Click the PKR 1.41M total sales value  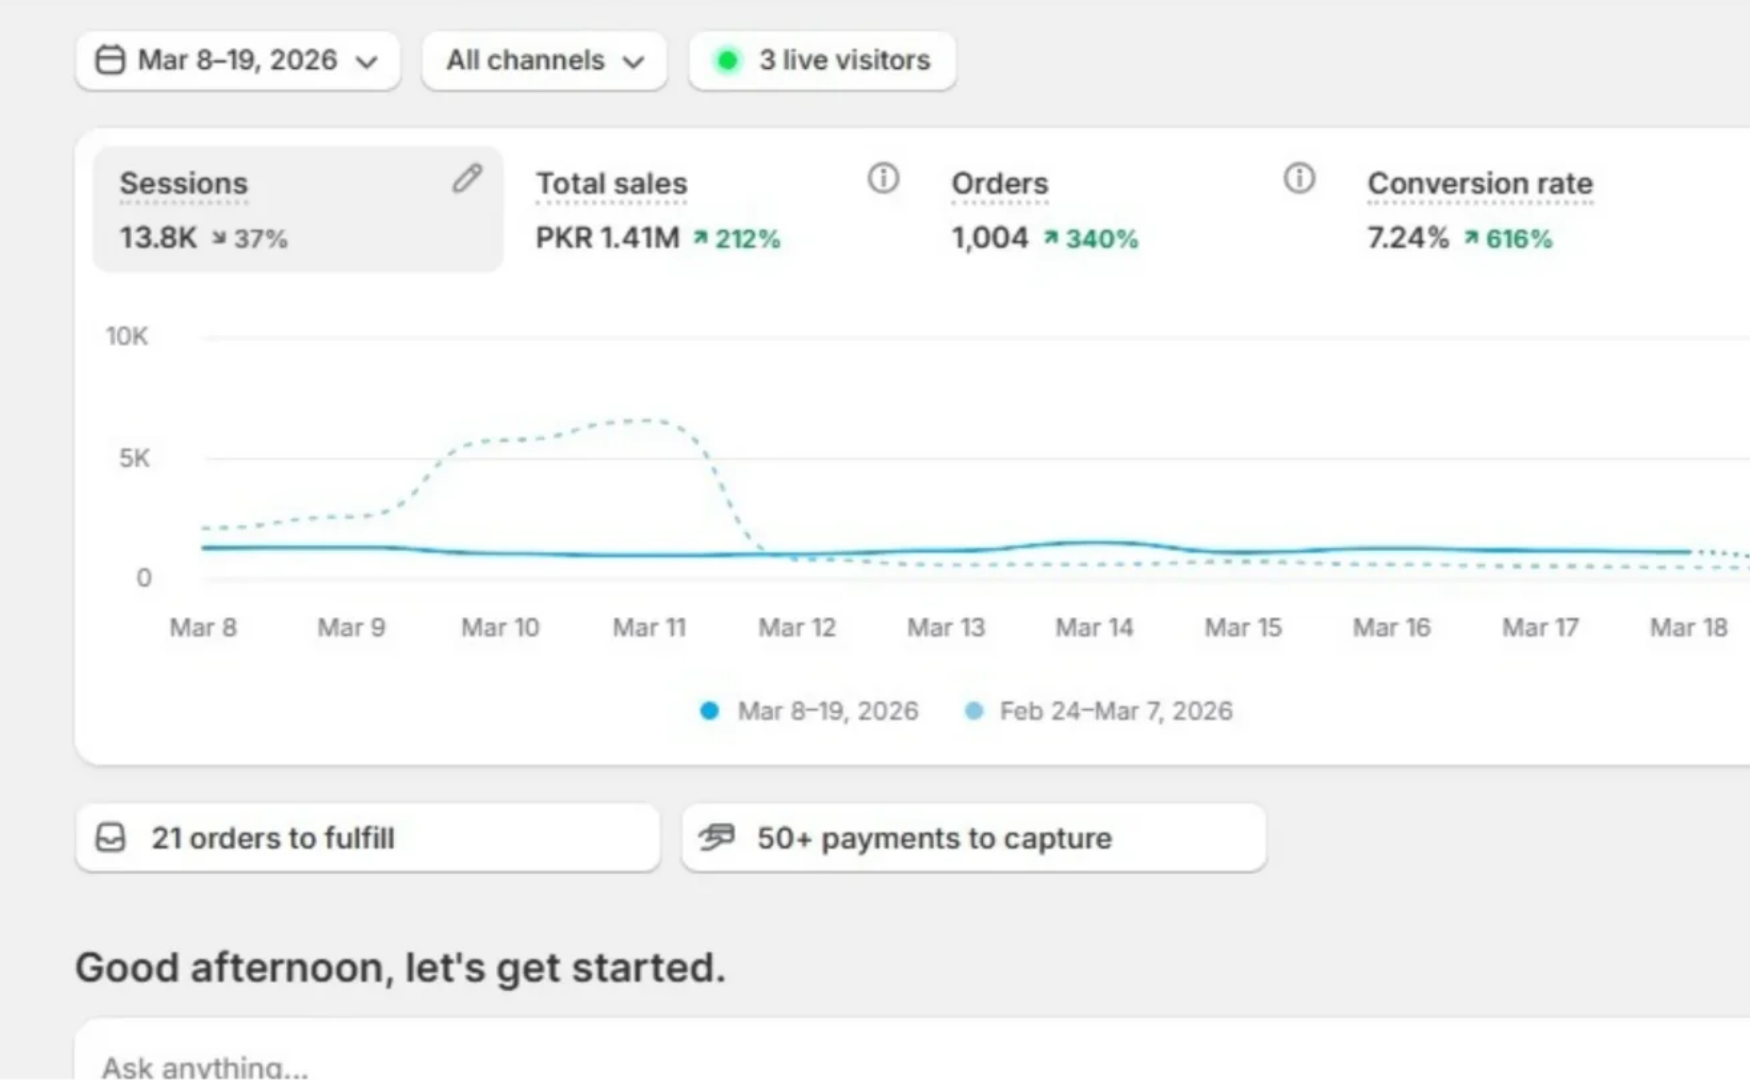pyautogui.click(x=608, y=238)
